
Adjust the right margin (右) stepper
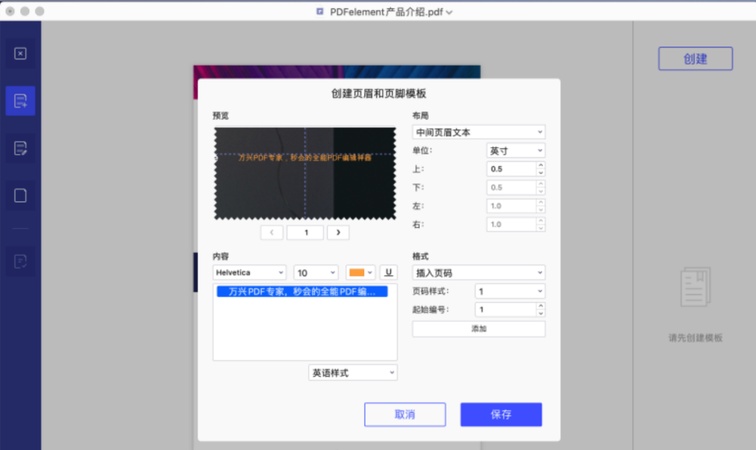click(541, 224)
